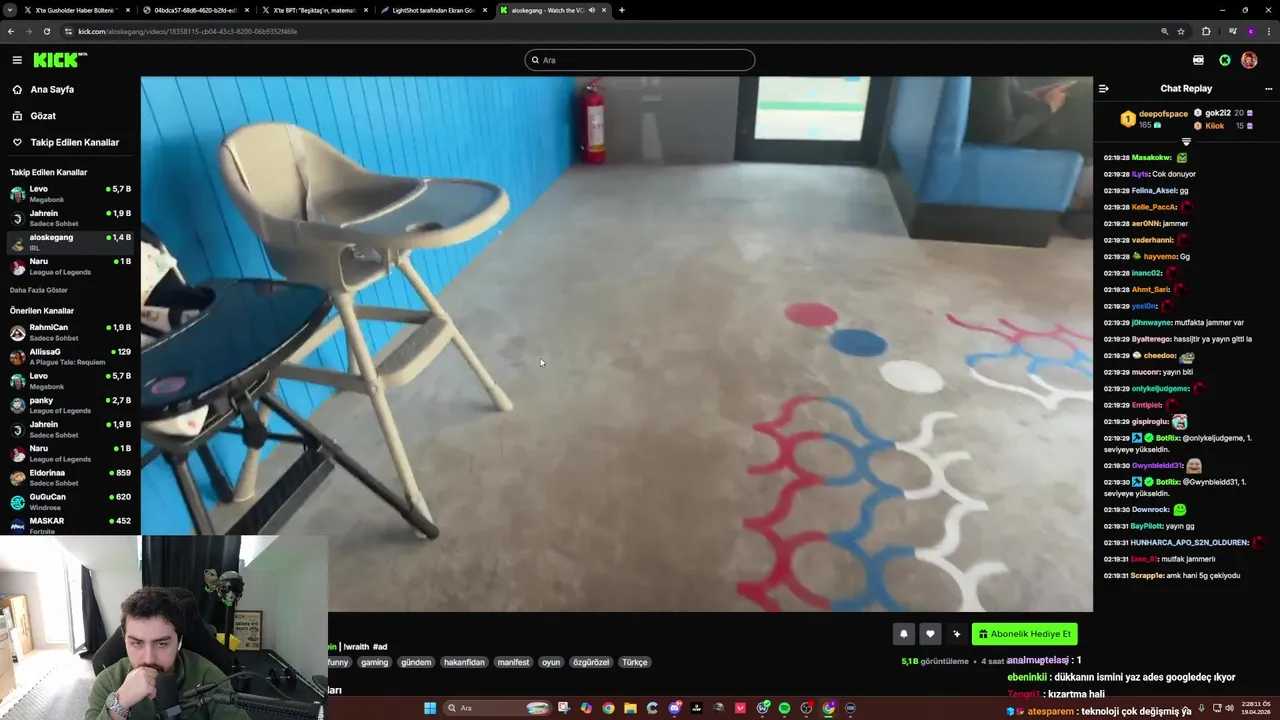The image size is (1280, 720).
Task: Select the oyun tag
Action: (x=551, y=662)
